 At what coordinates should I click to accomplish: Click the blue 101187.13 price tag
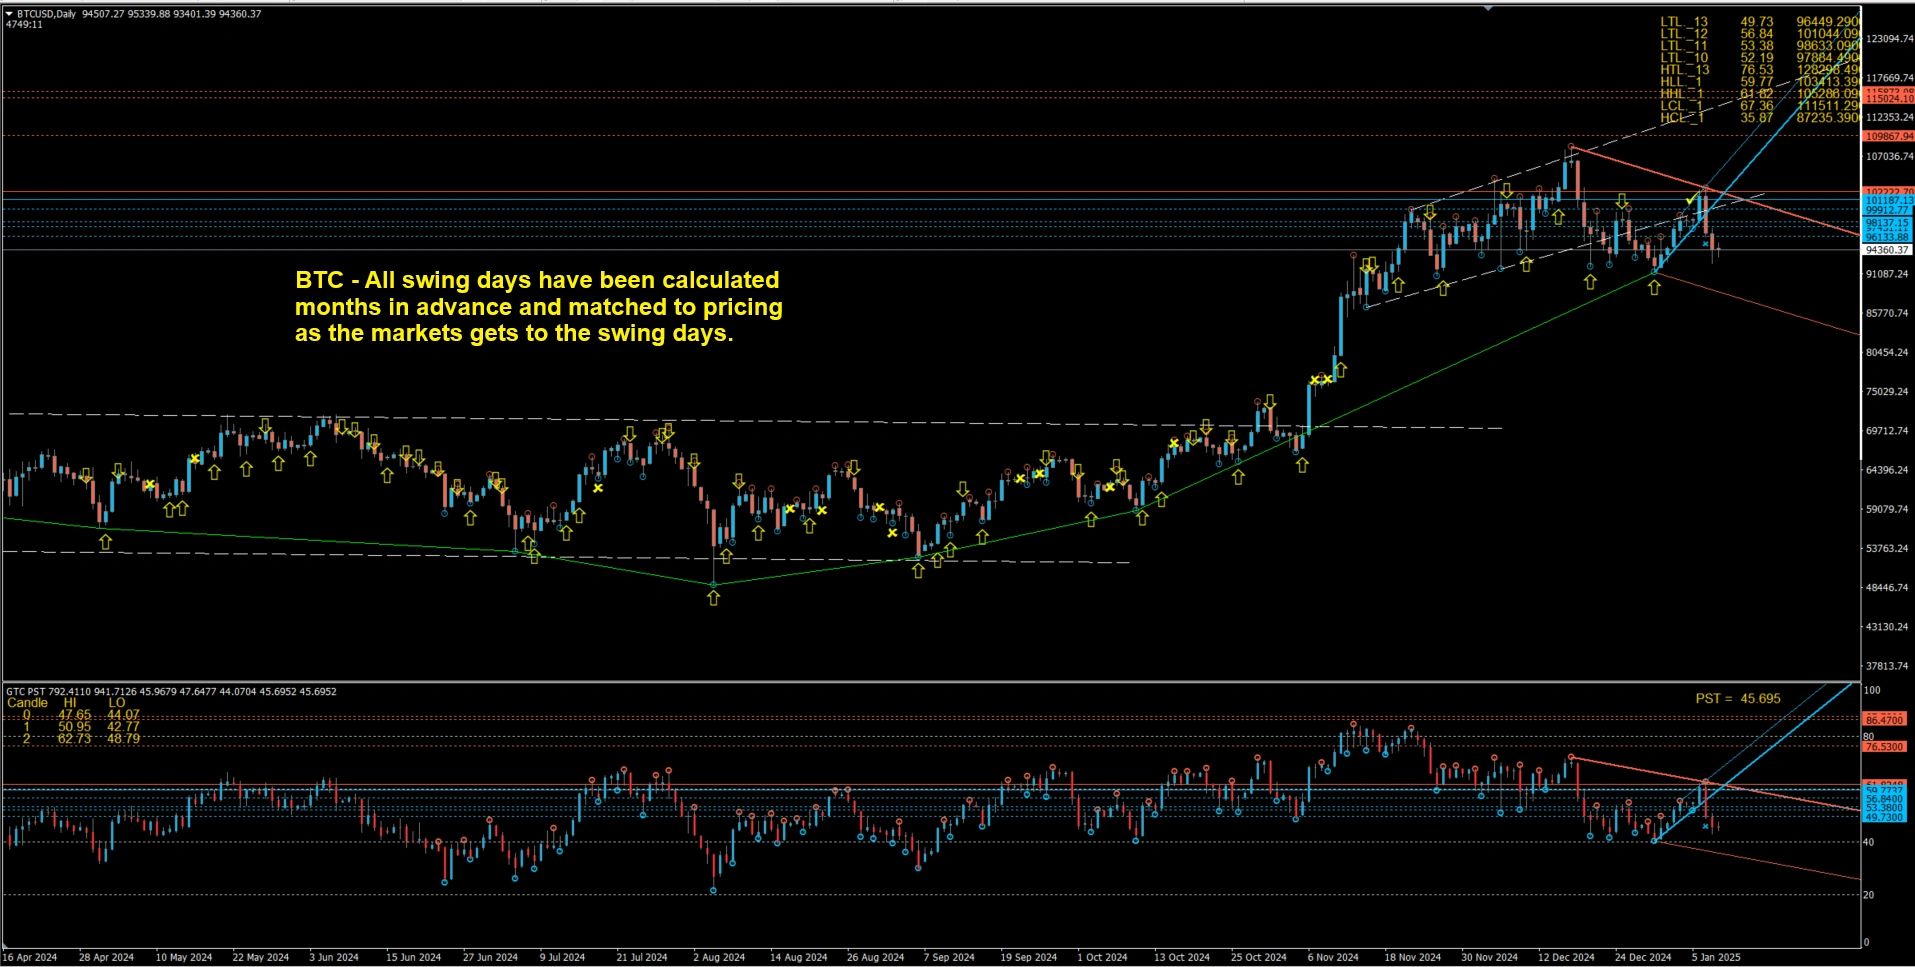click(1889, 201)
